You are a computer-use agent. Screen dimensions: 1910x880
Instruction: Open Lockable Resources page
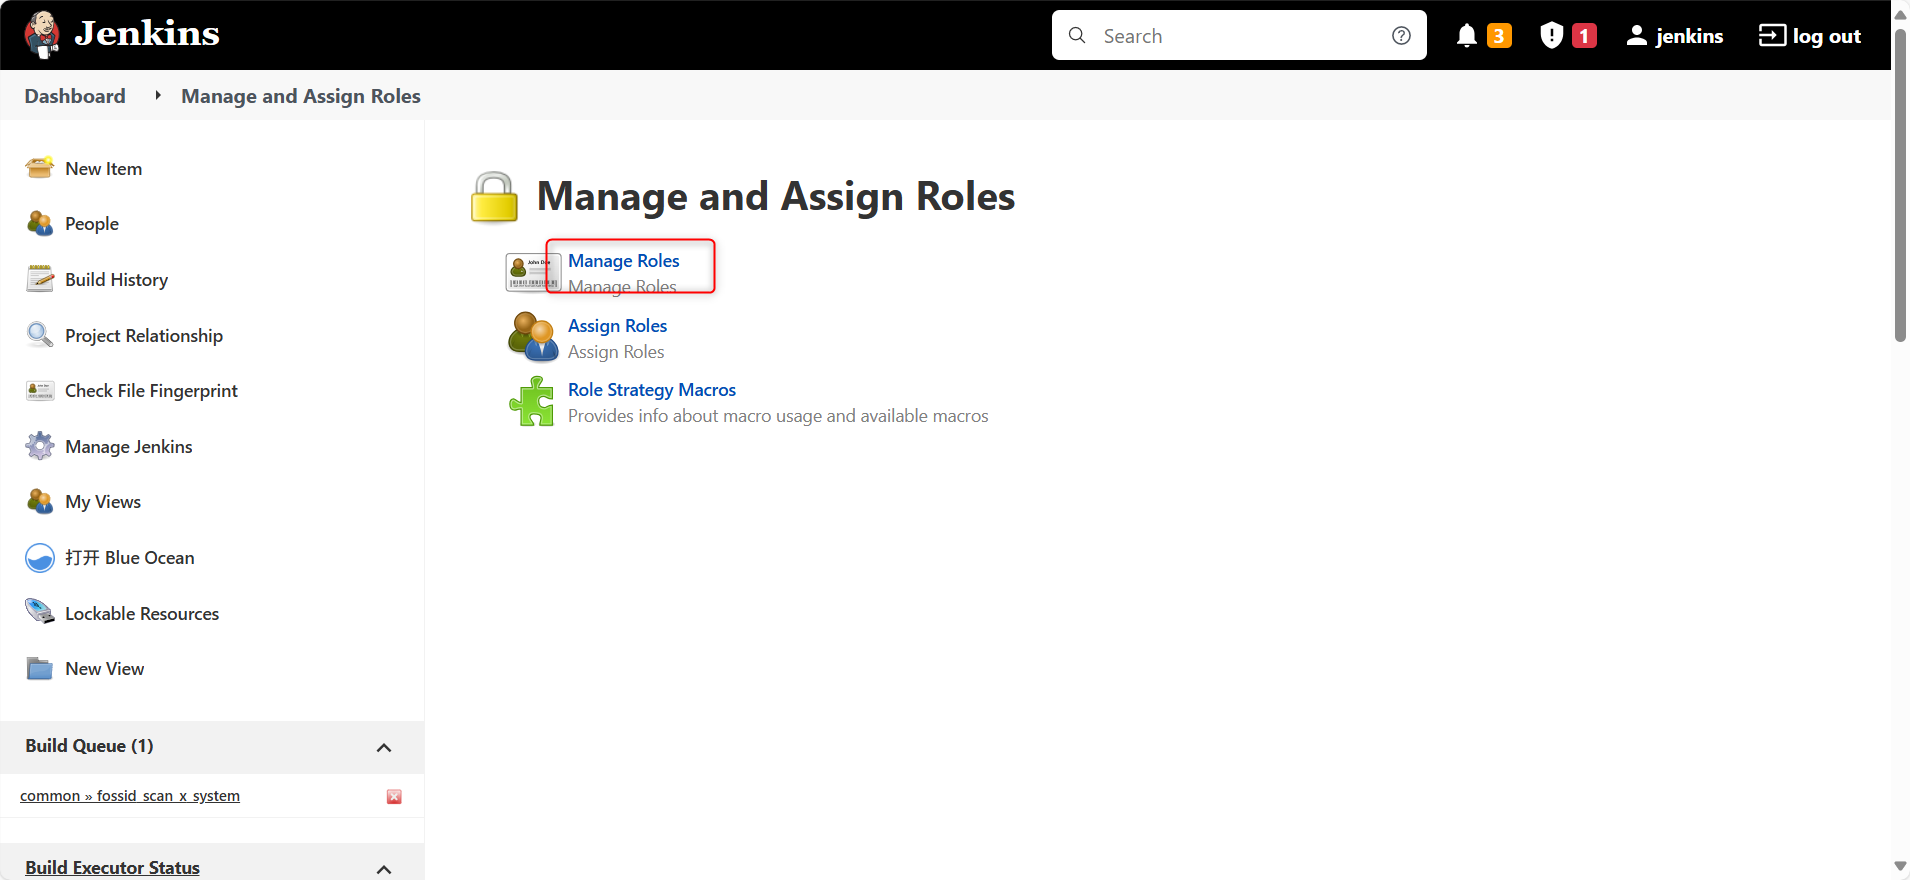[142, 614]
